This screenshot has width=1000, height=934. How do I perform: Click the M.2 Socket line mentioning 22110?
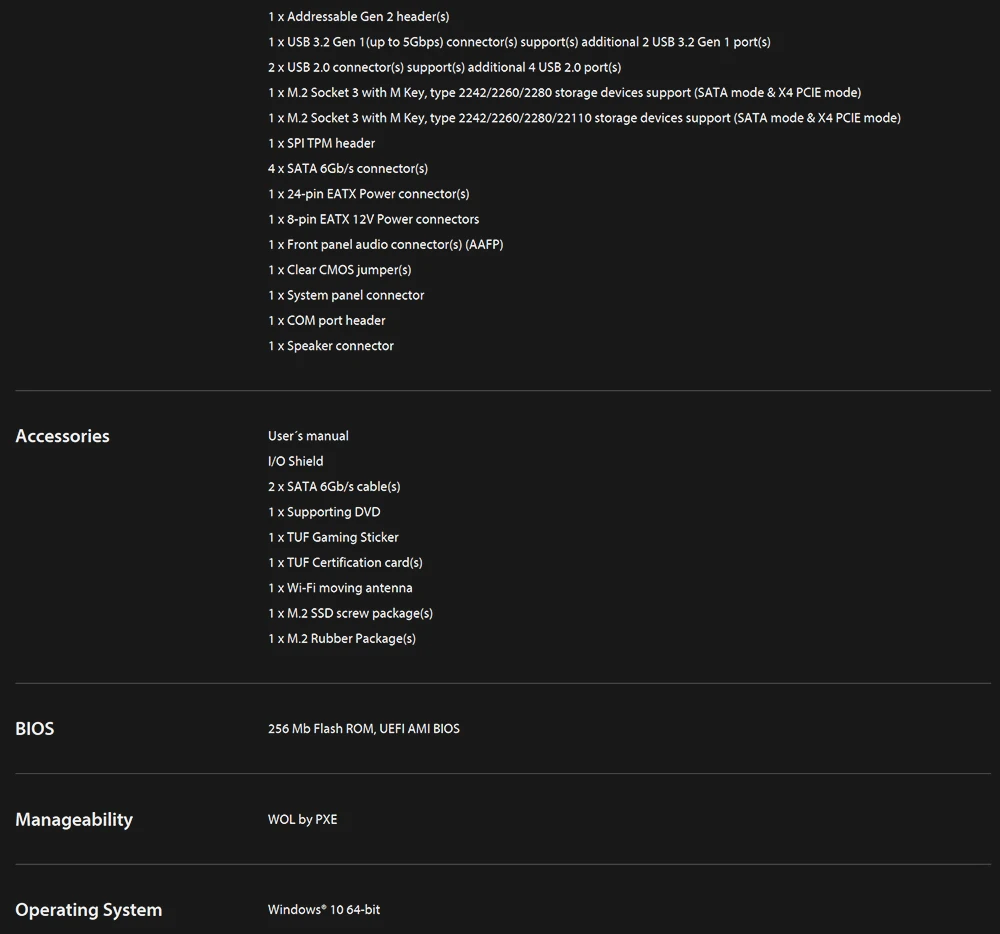coord(584,118)
